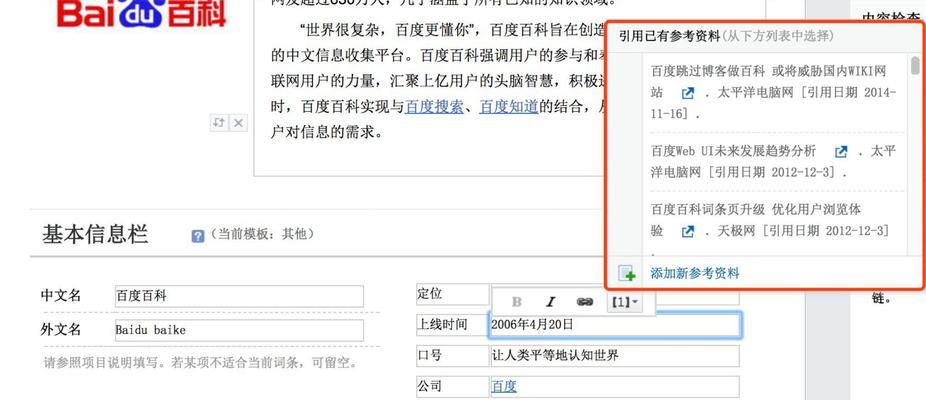Open external link for 天极网 reference
Screen dimensions: 926x400
(688, 231)
